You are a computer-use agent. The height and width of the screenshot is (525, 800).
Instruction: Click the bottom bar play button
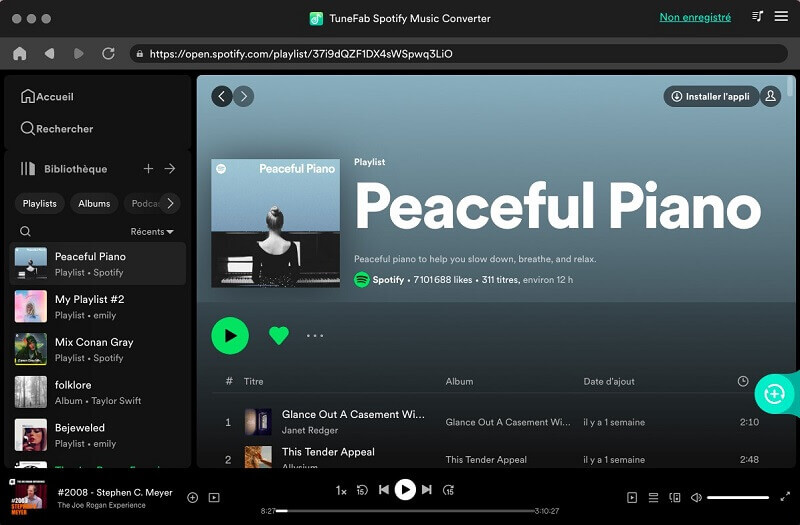point(405,490)
